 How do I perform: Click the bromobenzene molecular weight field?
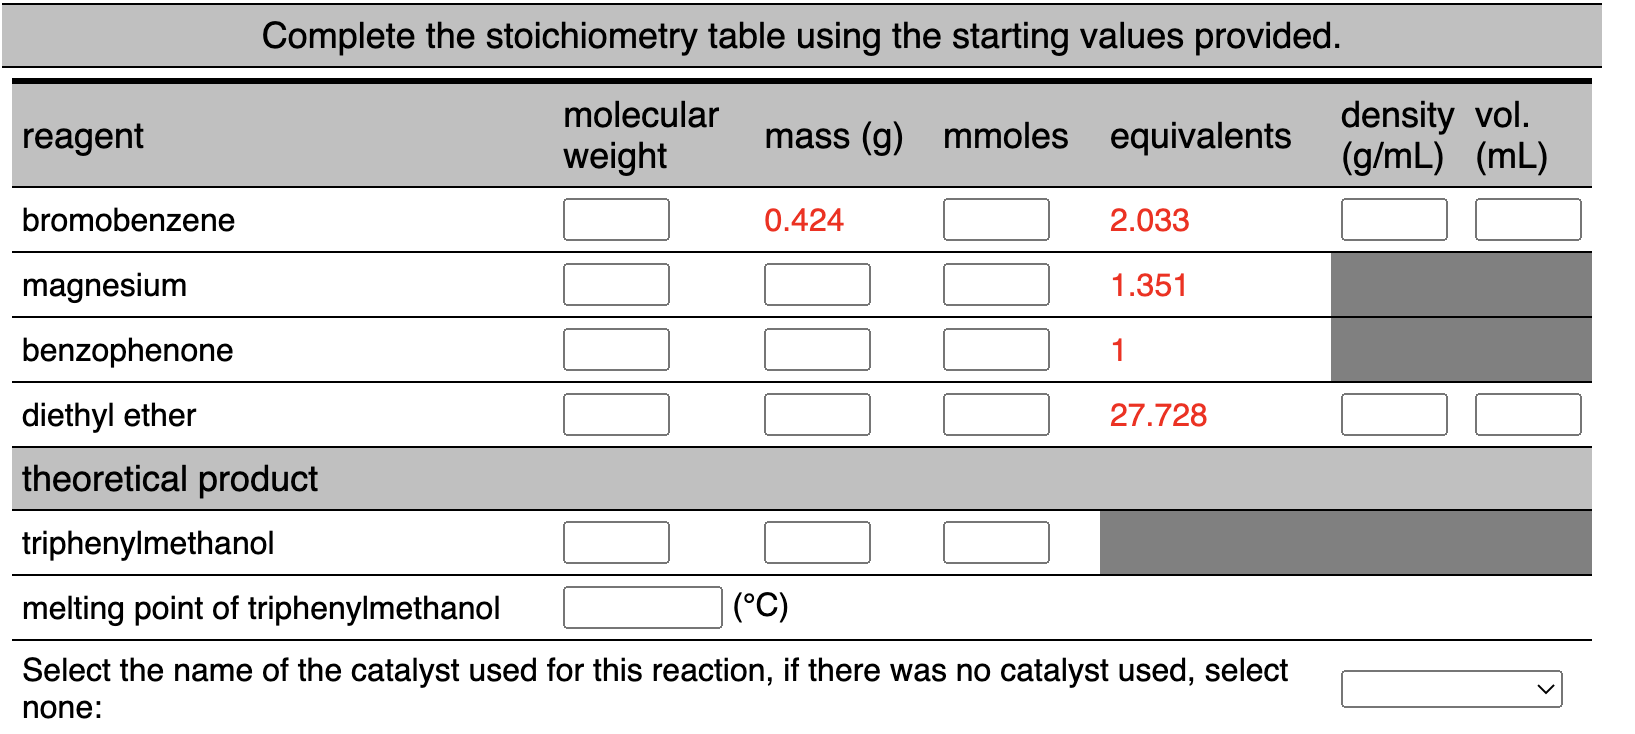coord(615,219)
